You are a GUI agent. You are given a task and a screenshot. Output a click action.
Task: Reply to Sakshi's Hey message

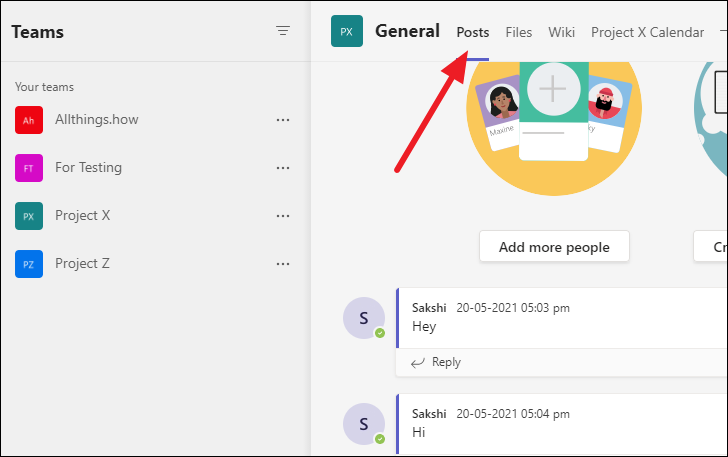[x=436, y=362]
